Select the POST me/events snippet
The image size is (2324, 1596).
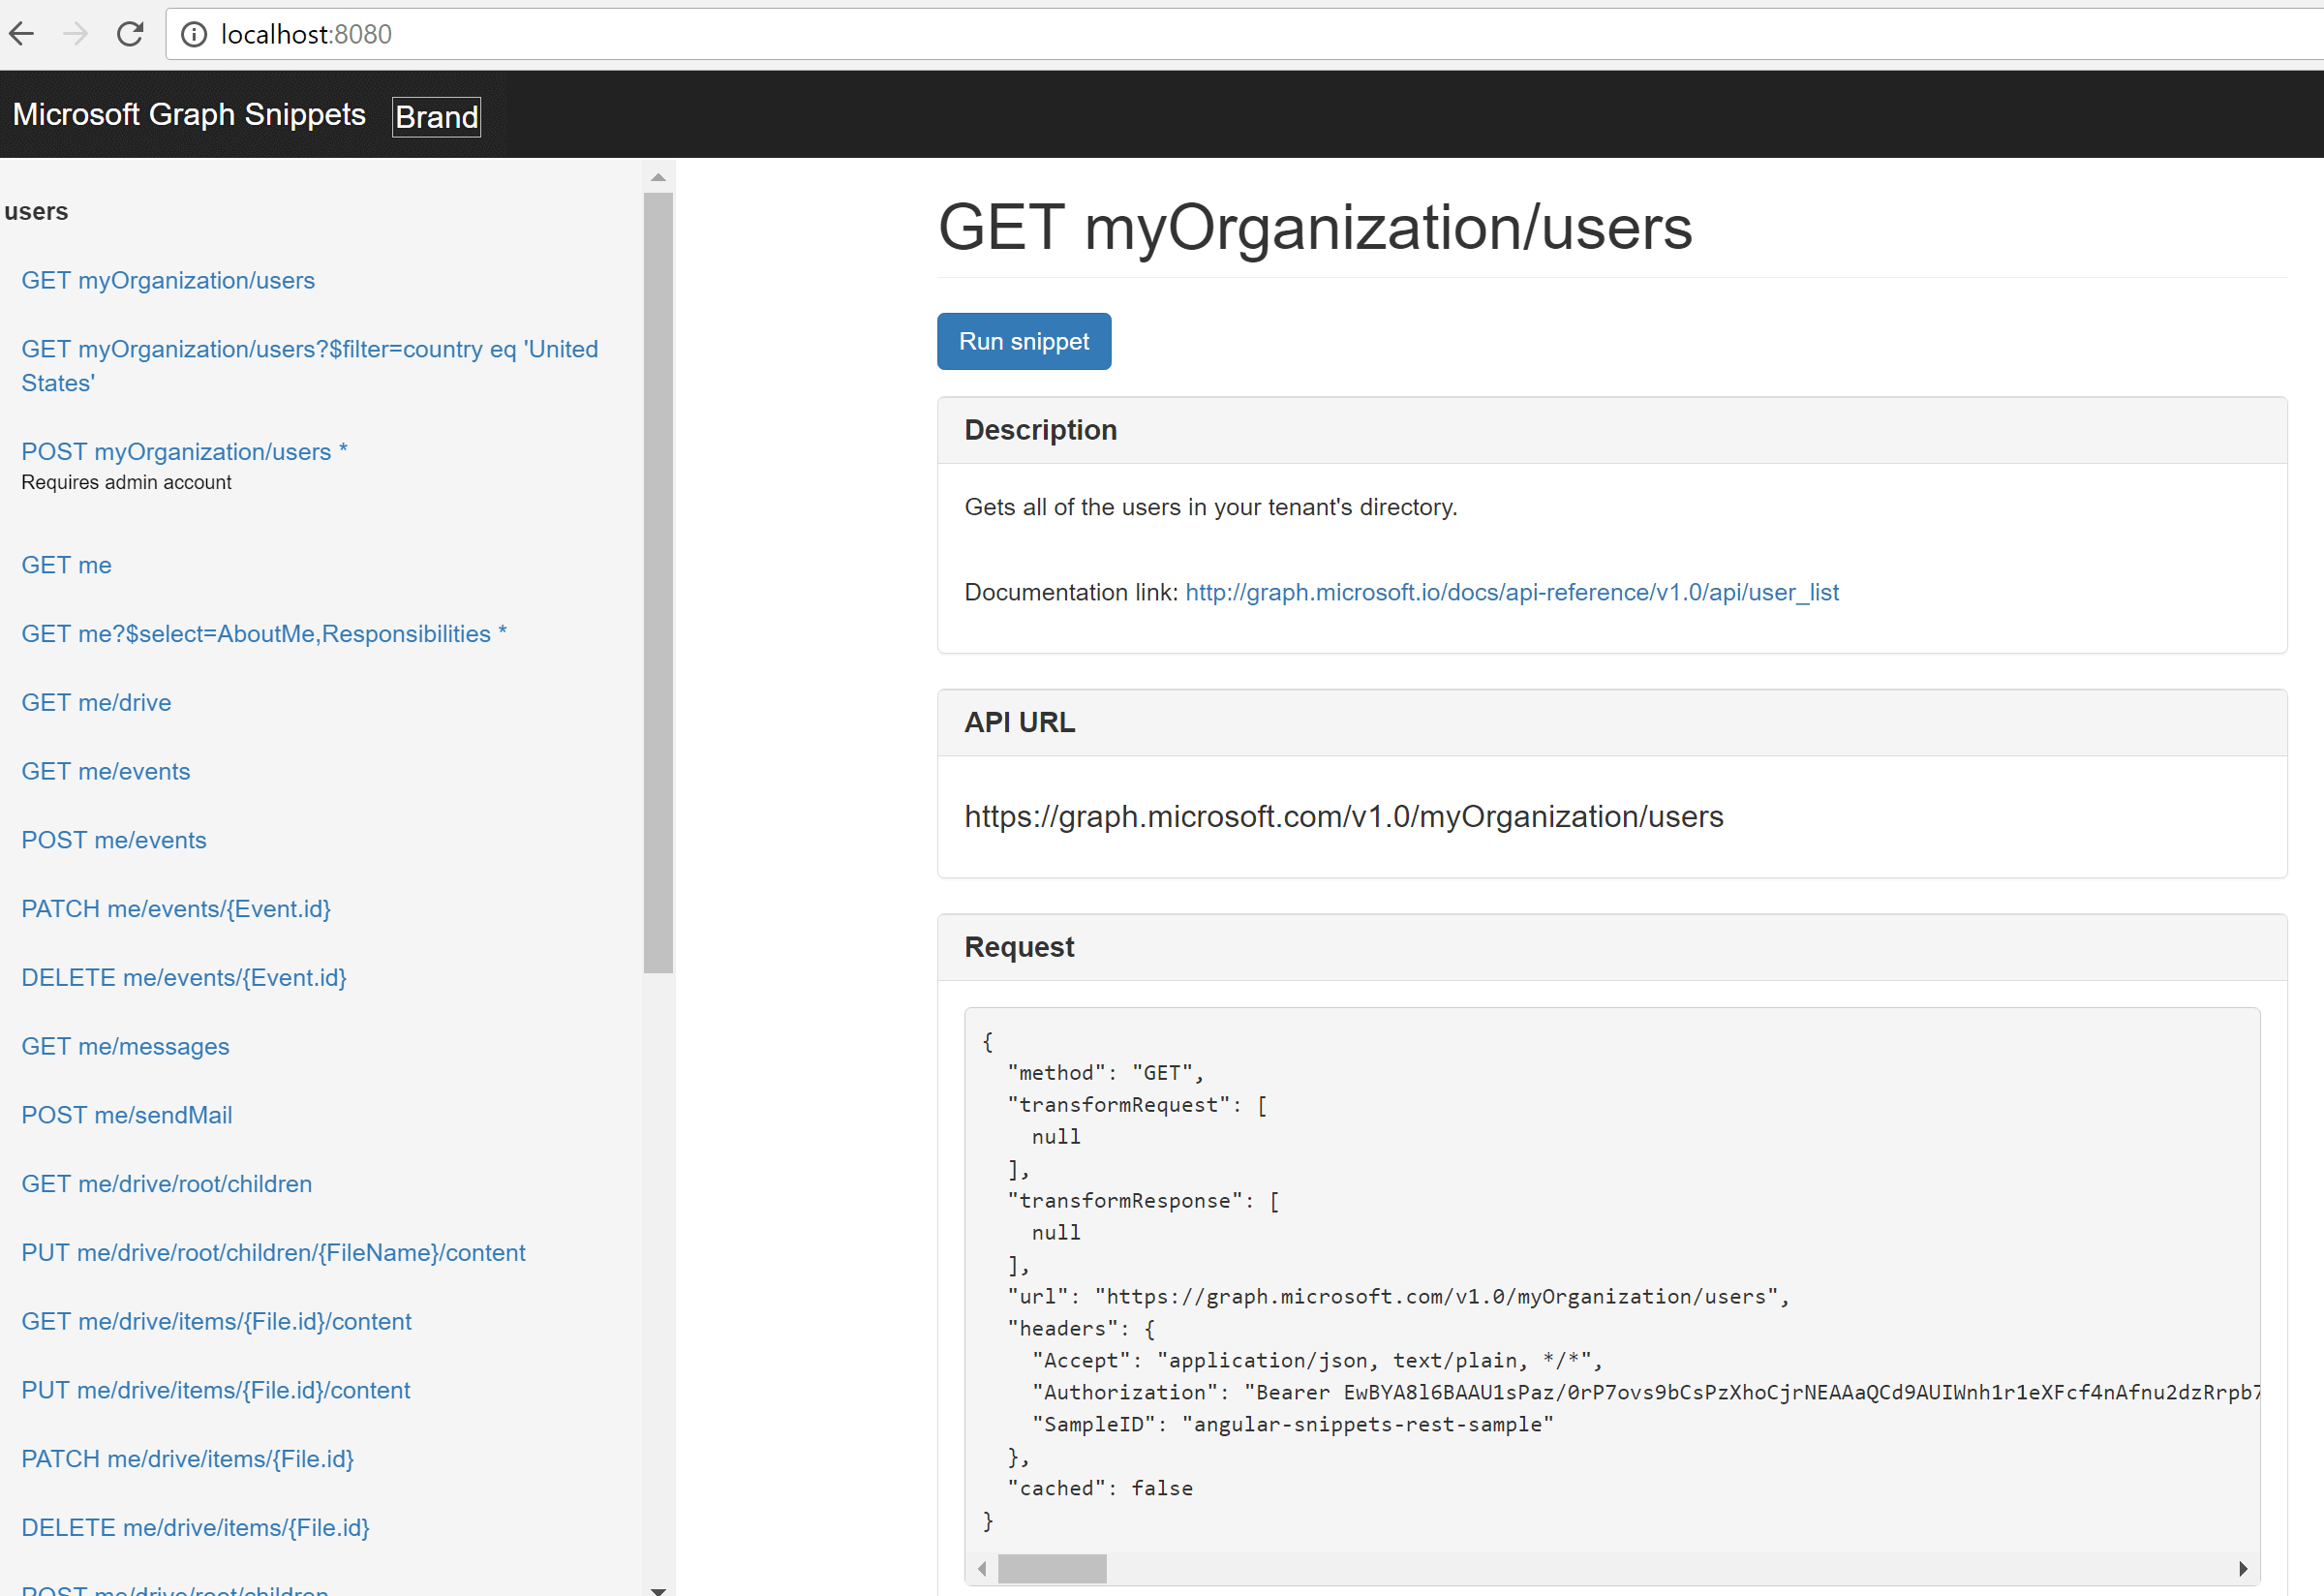tap(114, 840)
